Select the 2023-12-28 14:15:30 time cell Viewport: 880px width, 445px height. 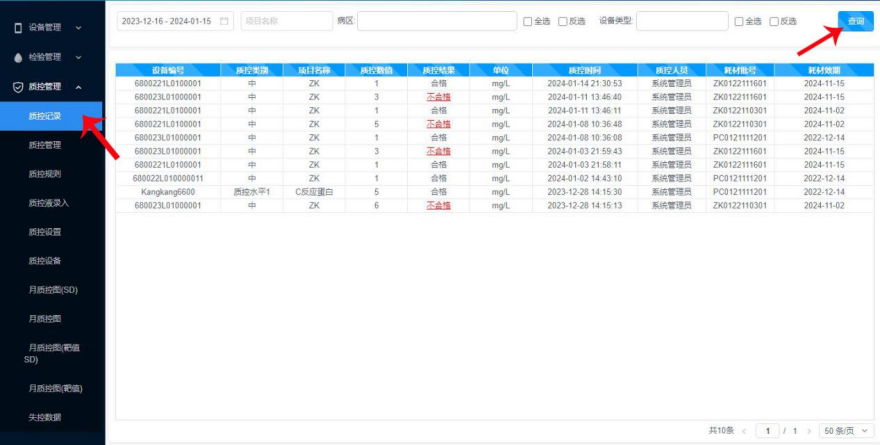click(x=585, y=192)
